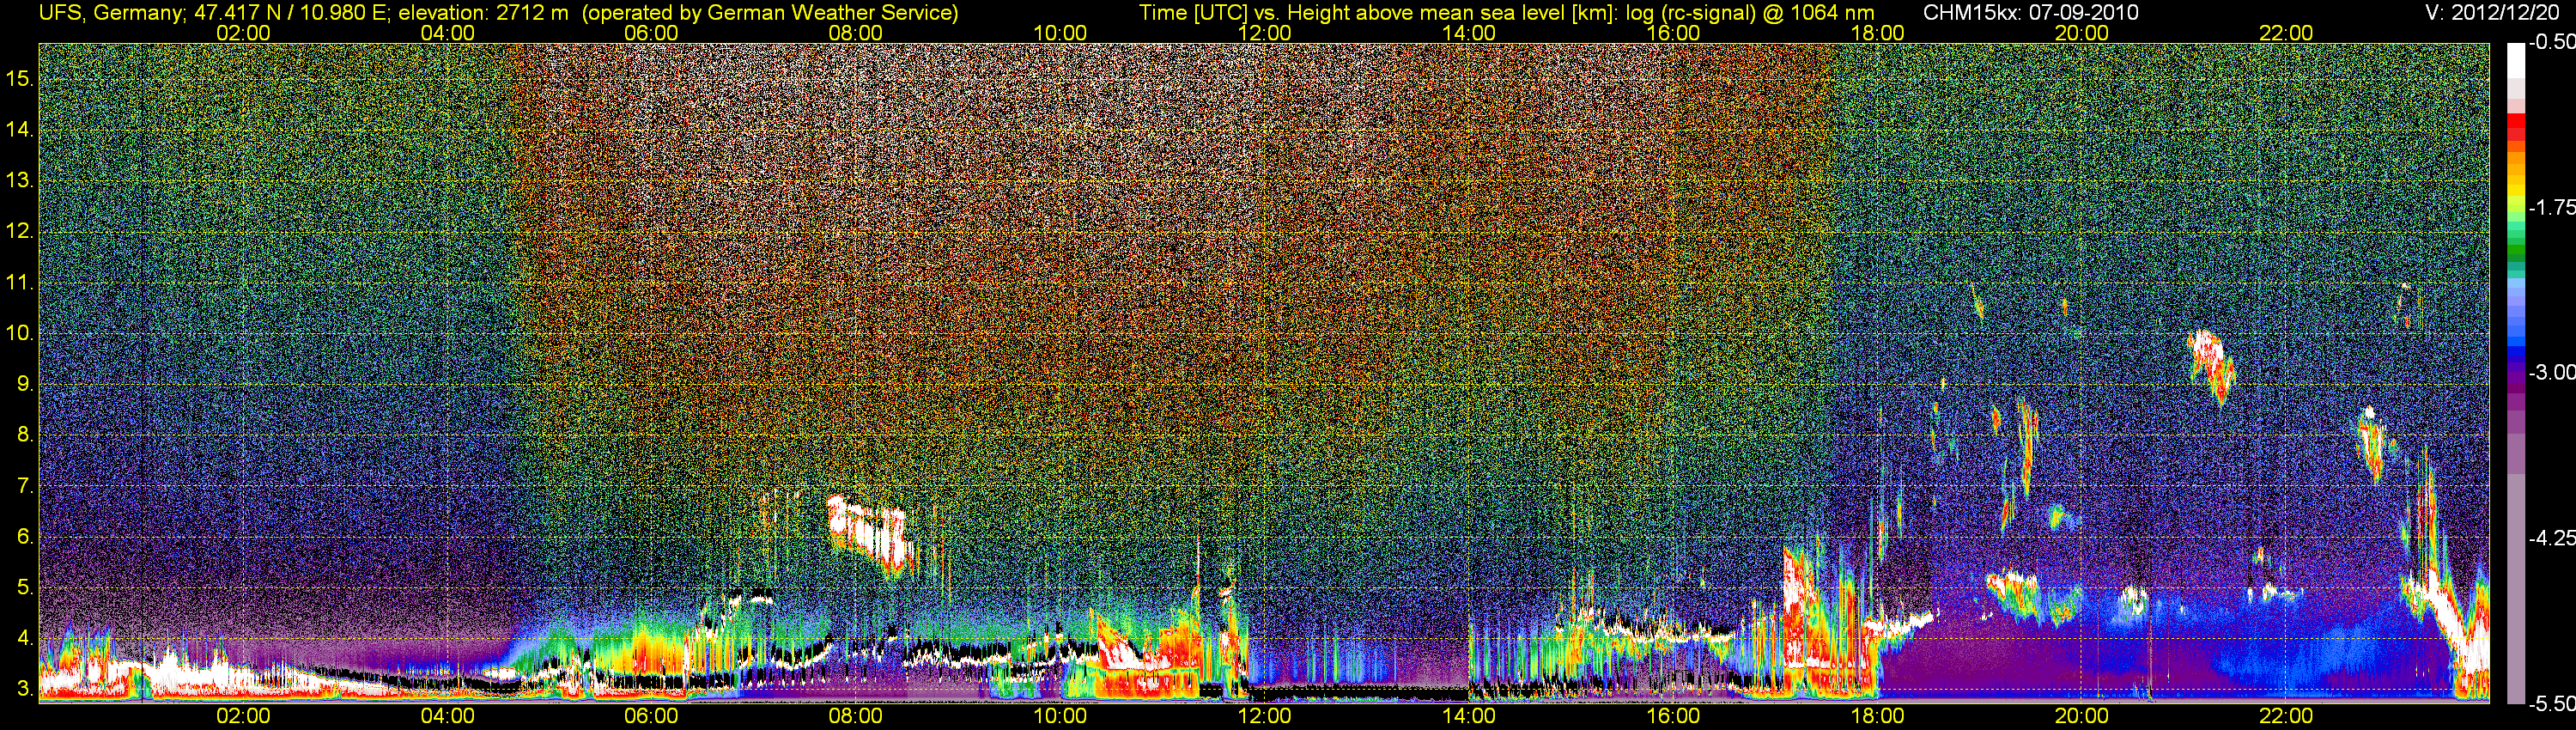2576x730 pixels.
Task: Click the -1.75 color scale value
Action: [2551, 207]
